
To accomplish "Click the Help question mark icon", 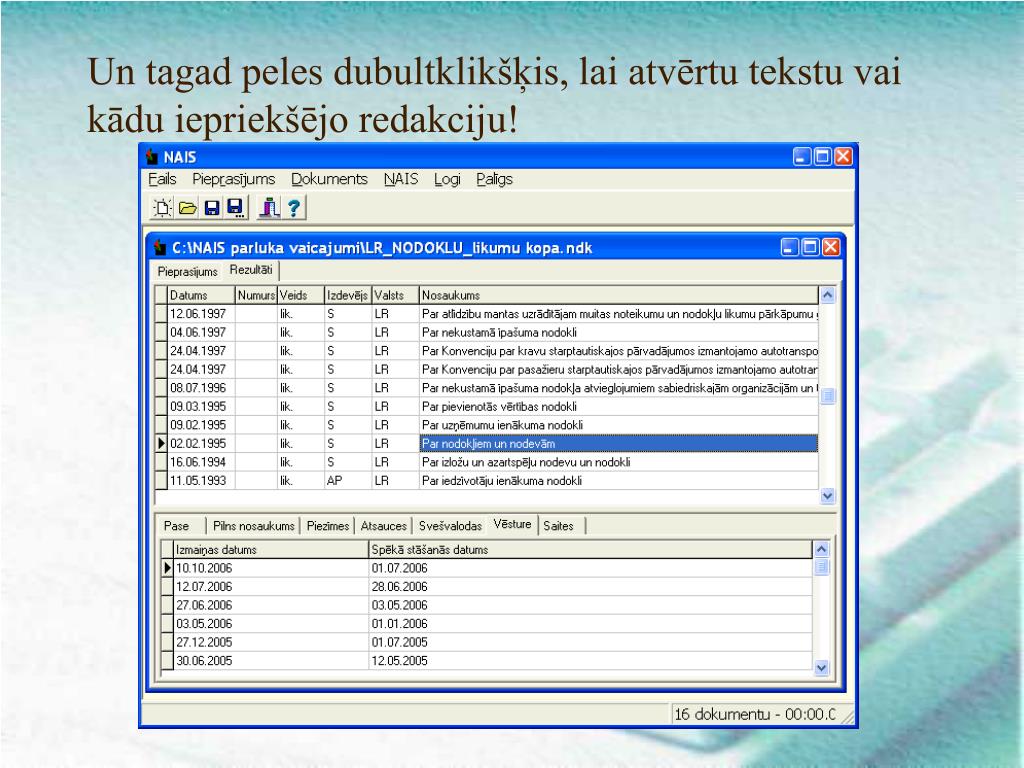I will pyautogui.click(x=294, y=208).
